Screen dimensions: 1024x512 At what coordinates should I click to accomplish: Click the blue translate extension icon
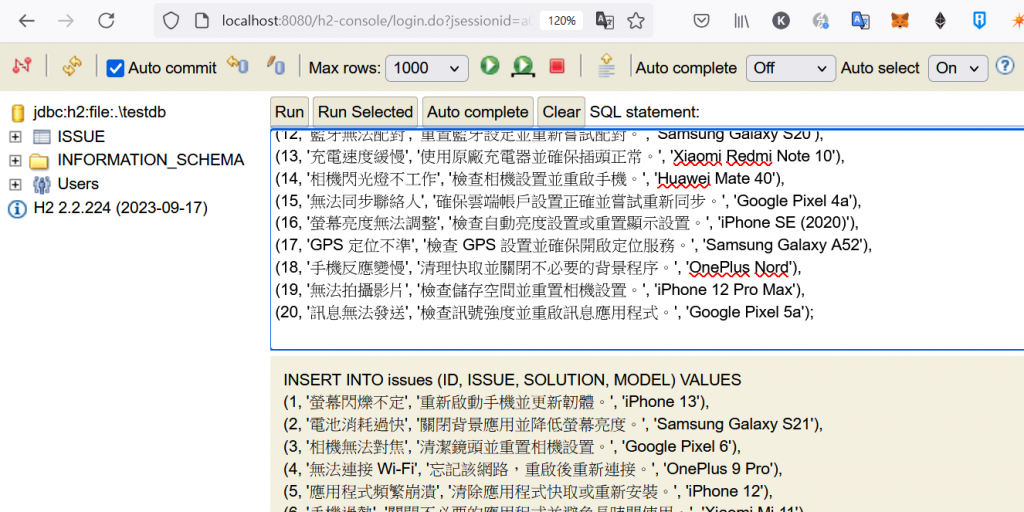tap(861, 21)
